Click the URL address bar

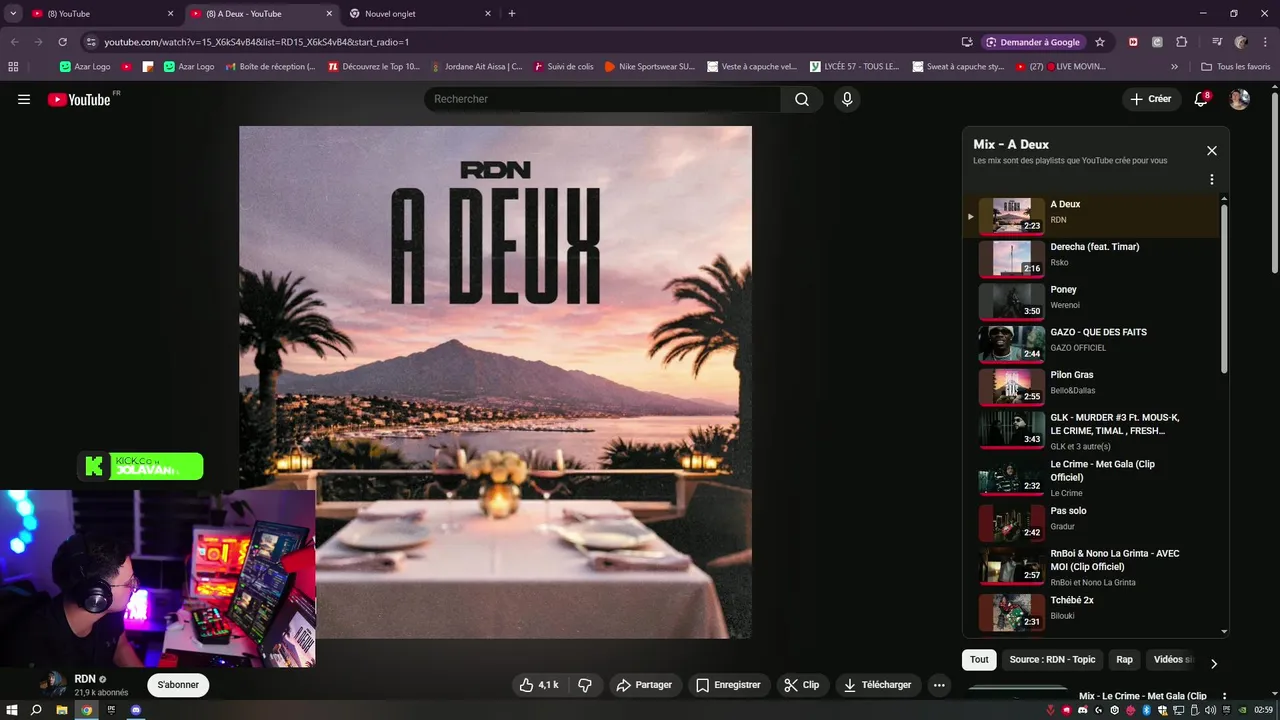point(520,42)
